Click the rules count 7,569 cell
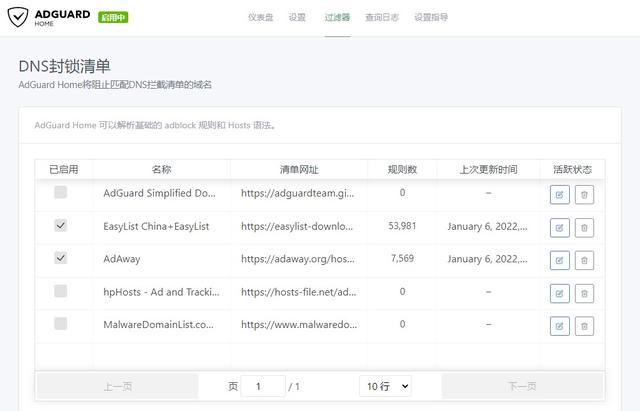This screenshot has width=640, height=411. [402, 258]
